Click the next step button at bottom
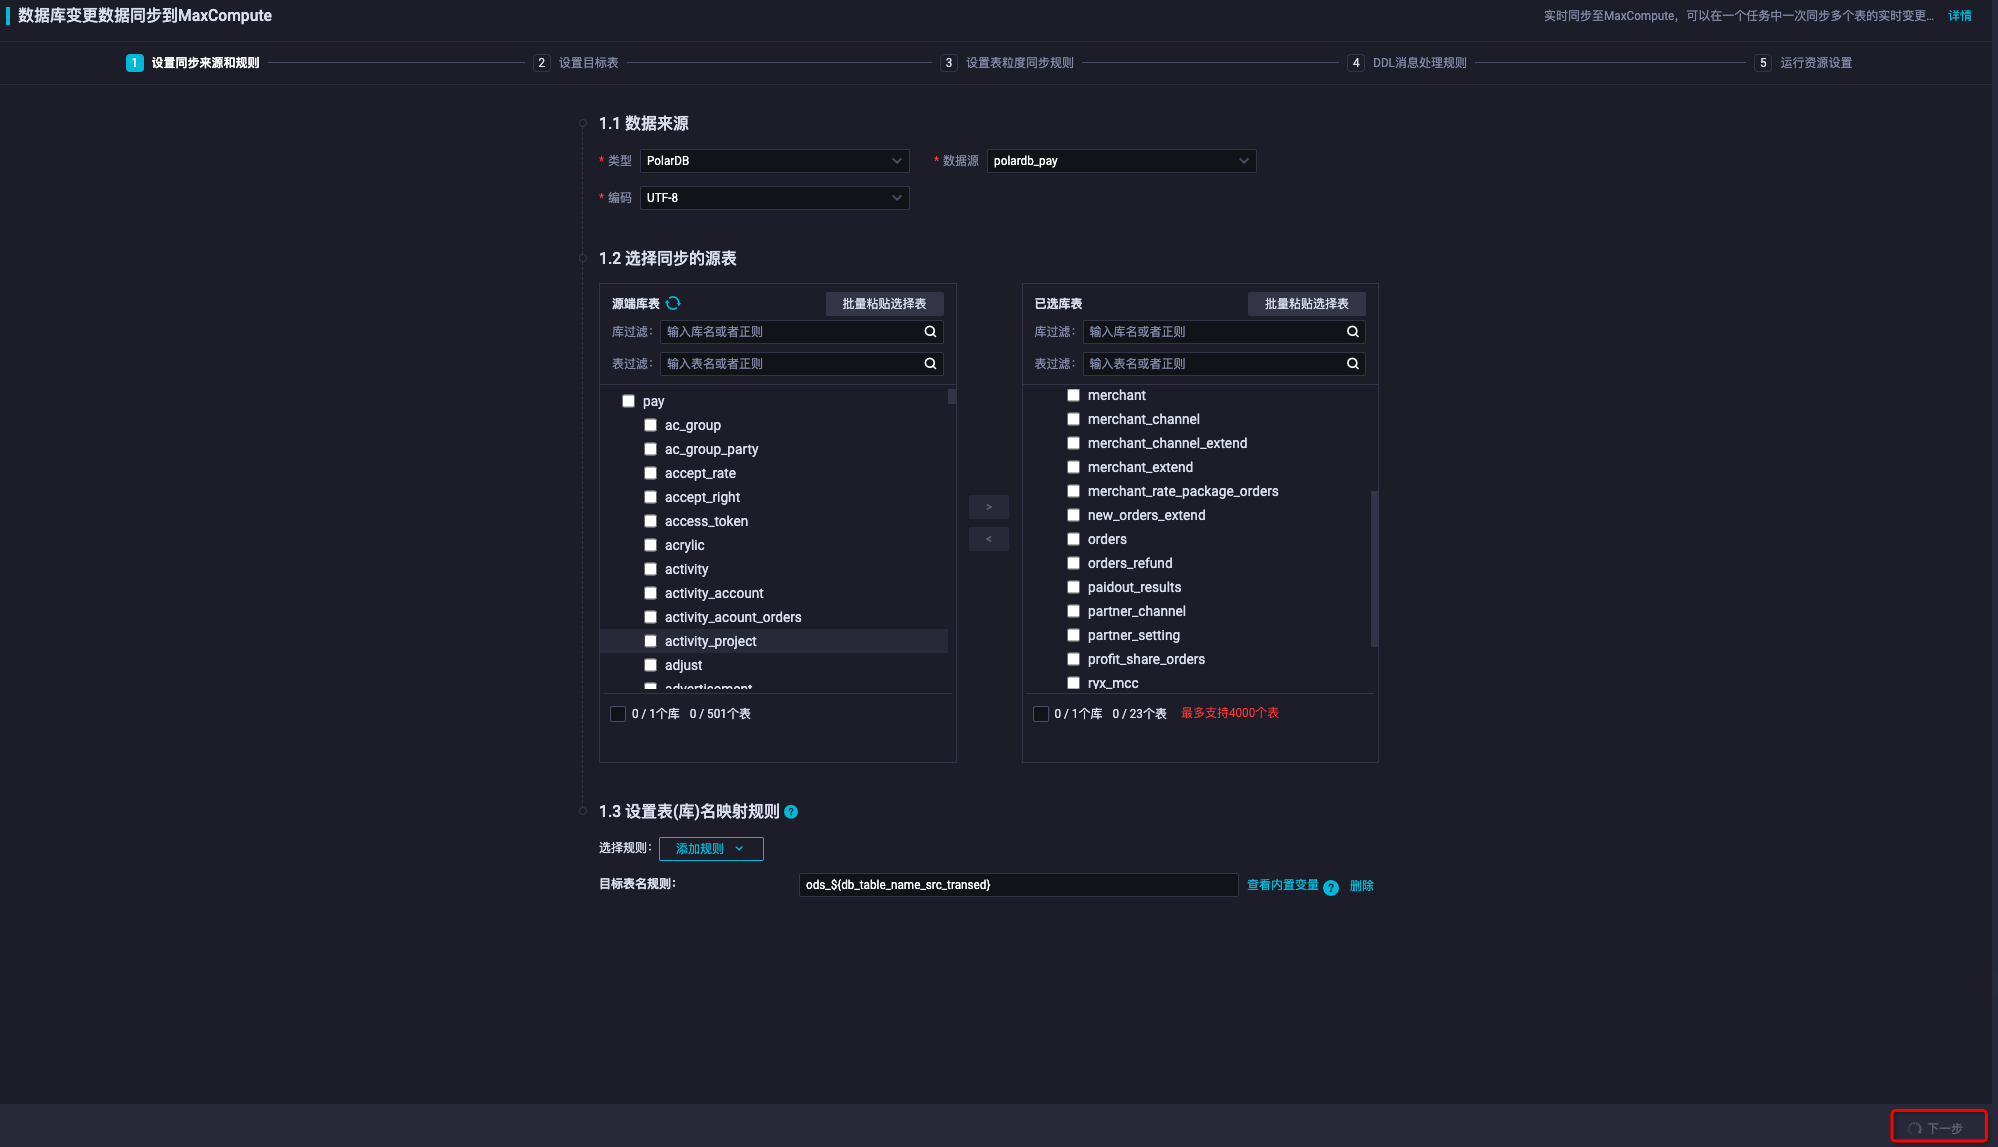 coord(1937,1127)
